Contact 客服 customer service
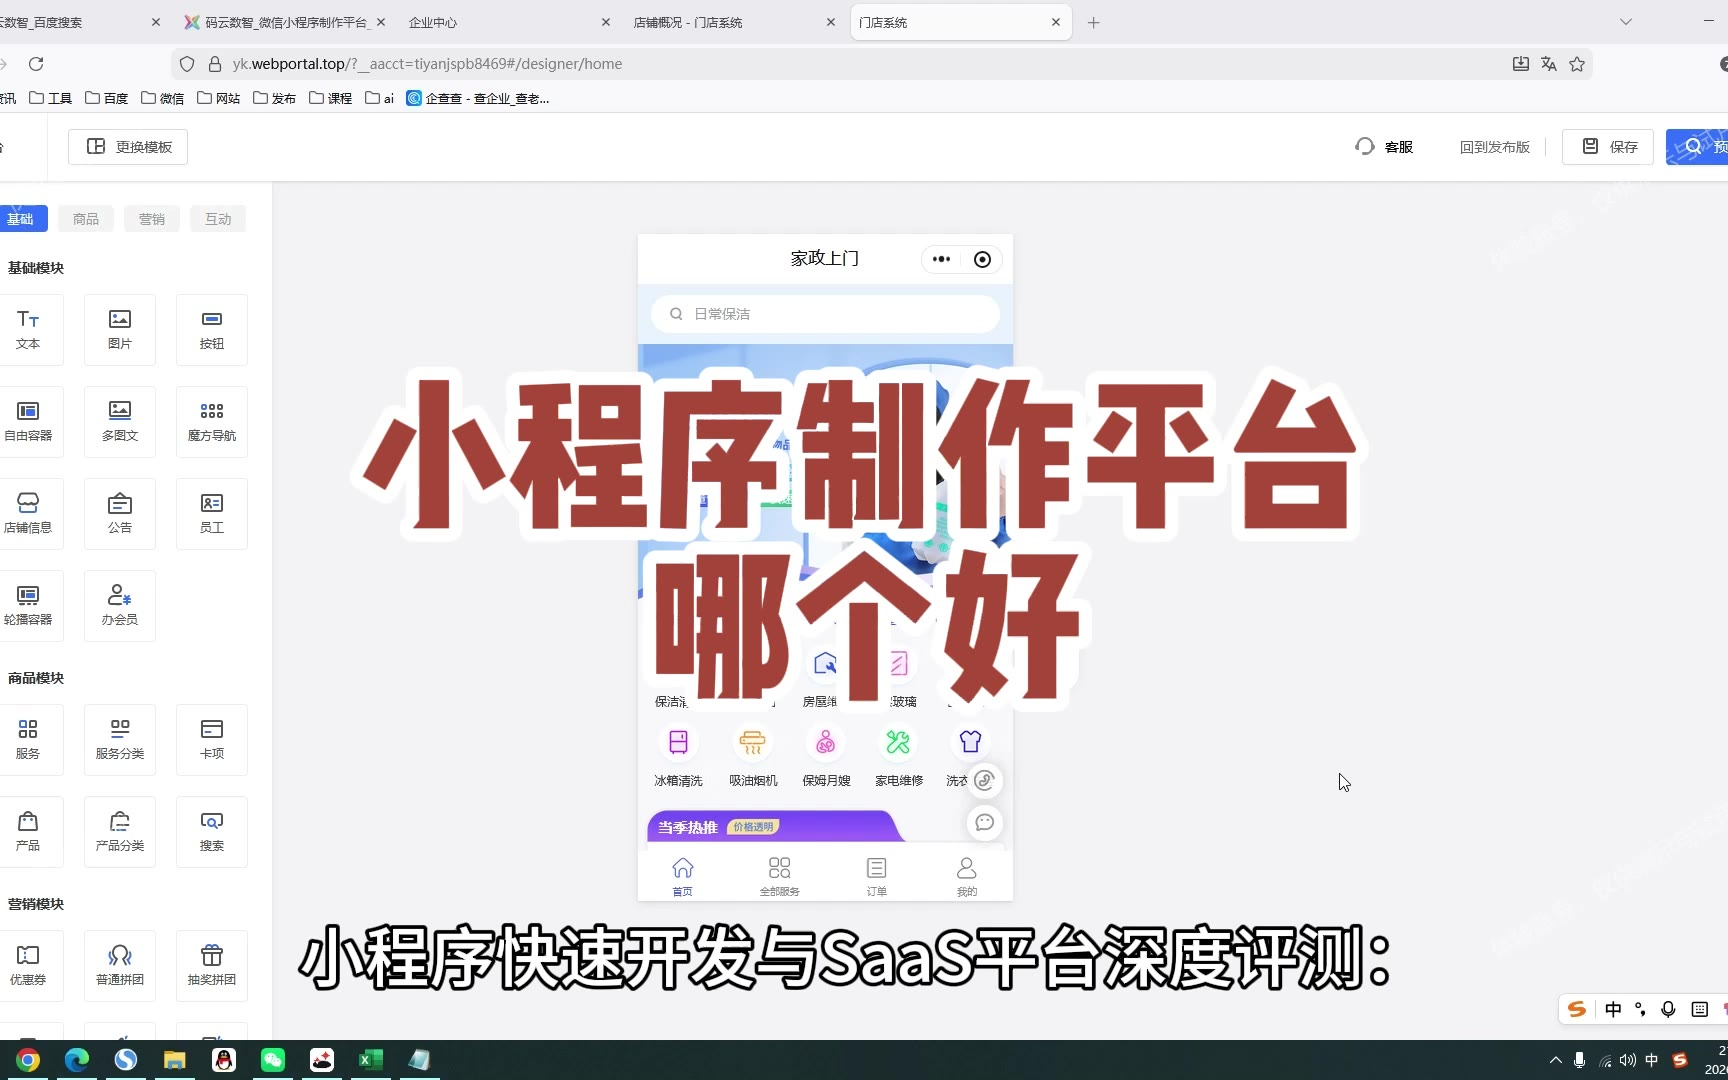Screen dimensions: 1728x1080 pyautogui.click(x=1384, y=147)
